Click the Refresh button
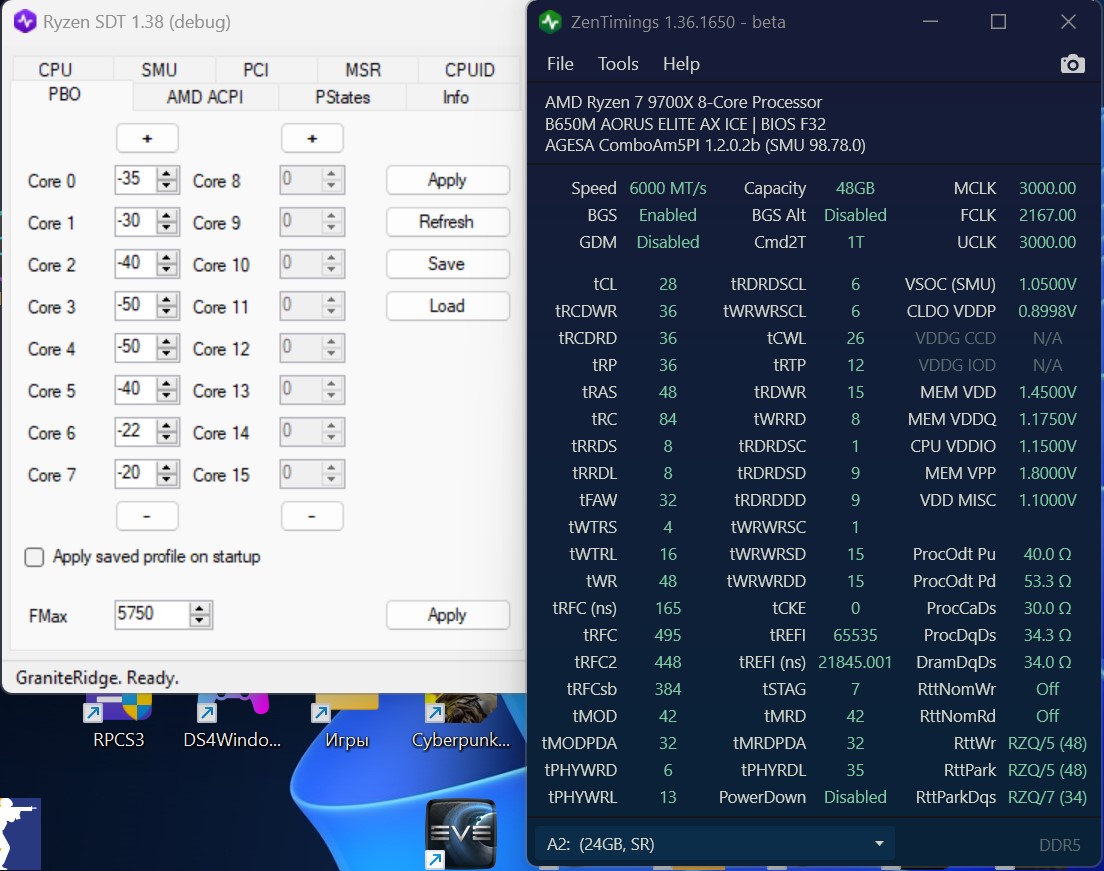 (447, 222)
